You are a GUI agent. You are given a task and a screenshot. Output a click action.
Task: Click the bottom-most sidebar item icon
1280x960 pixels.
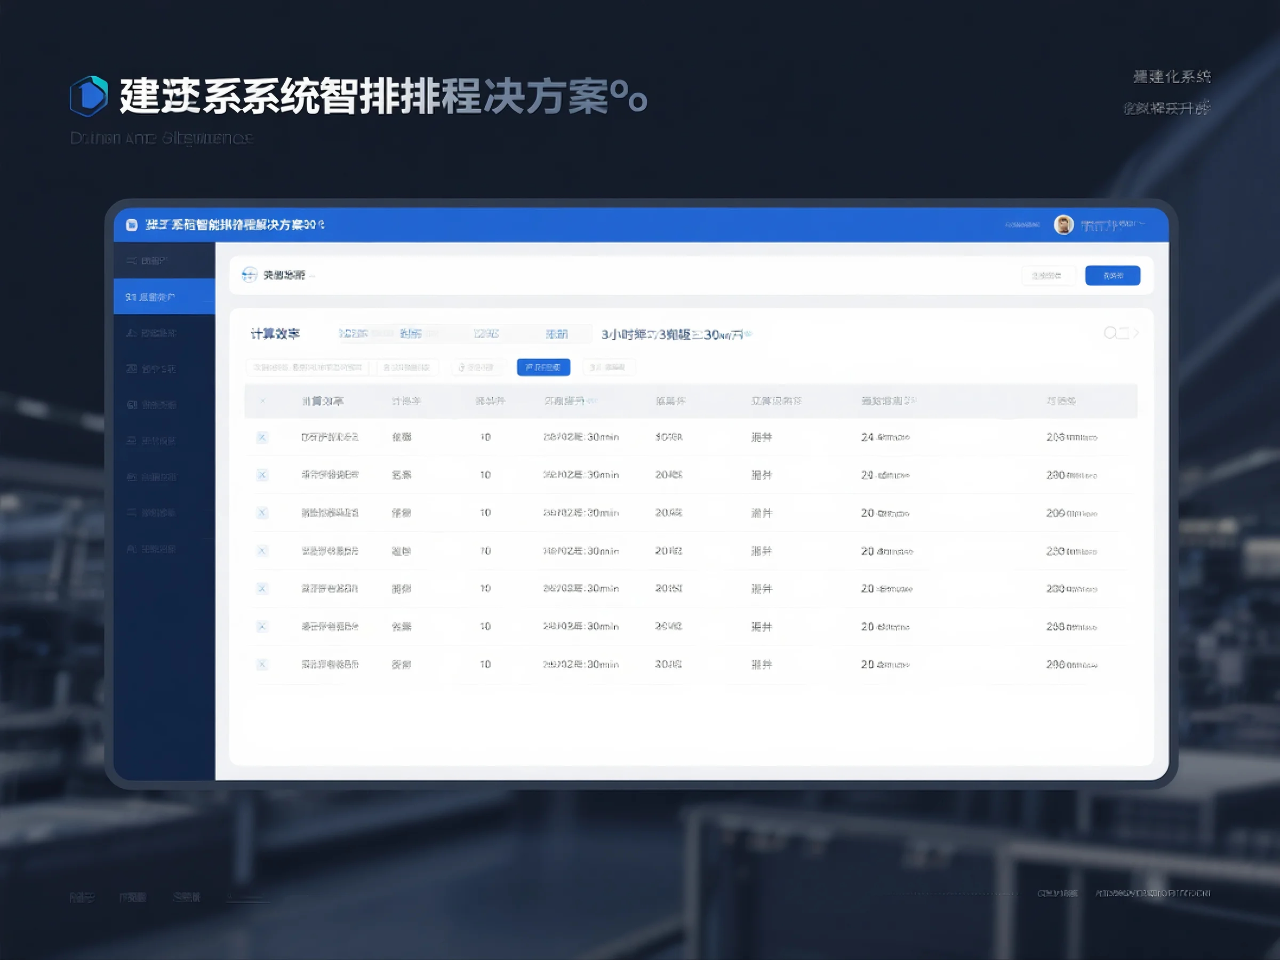click(132, 549)
